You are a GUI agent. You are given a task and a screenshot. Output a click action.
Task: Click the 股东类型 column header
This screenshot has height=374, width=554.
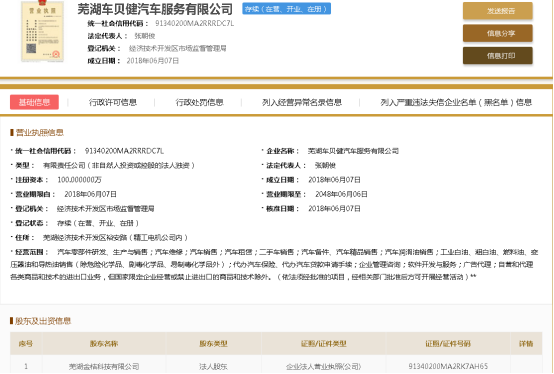pyautogui.click(x=213, y=343)
